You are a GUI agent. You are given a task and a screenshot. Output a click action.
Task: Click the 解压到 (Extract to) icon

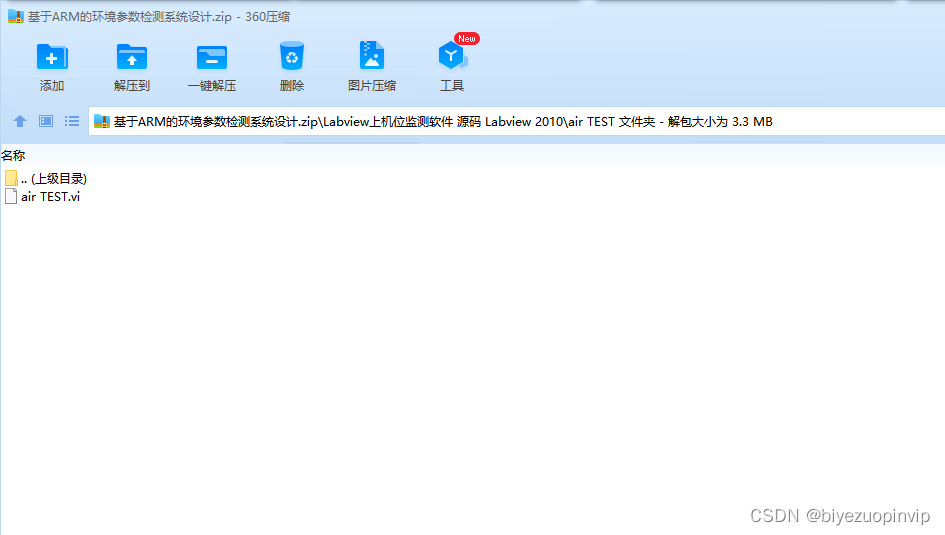(x=131, y=57)
